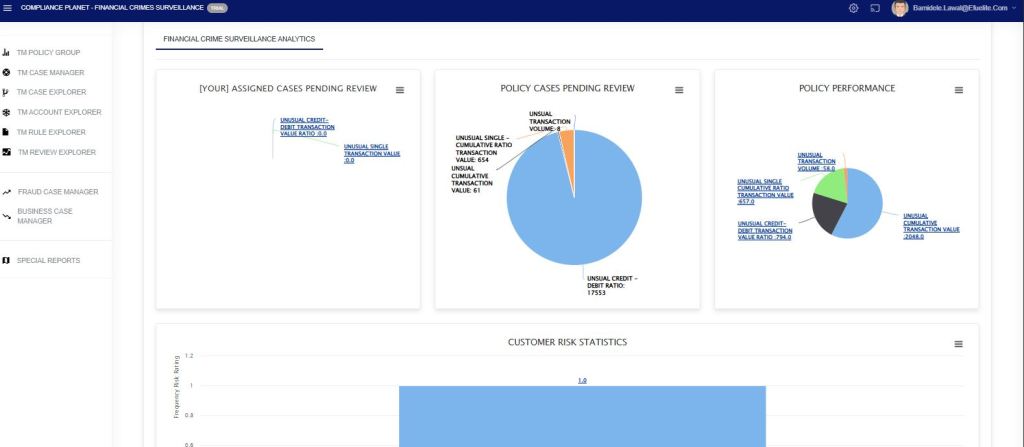
Task: Click the user avatar picture
Action: coord(898,8)
